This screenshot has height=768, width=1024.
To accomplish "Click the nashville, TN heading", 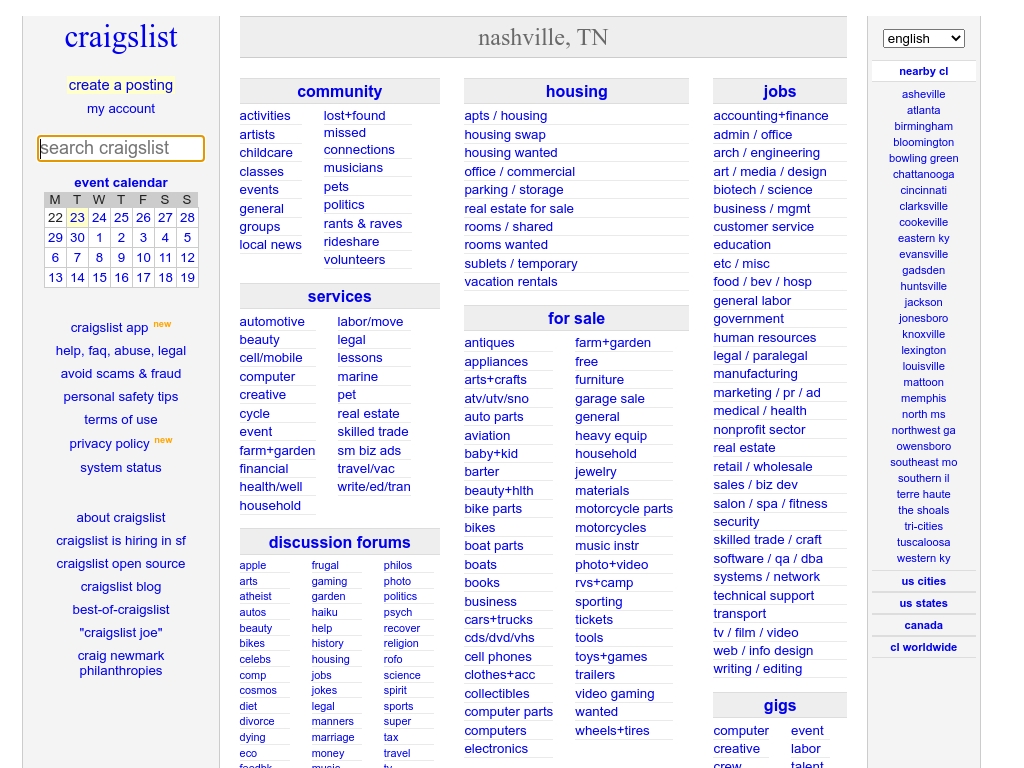I will pyautogui.click(x=543, y=38).
